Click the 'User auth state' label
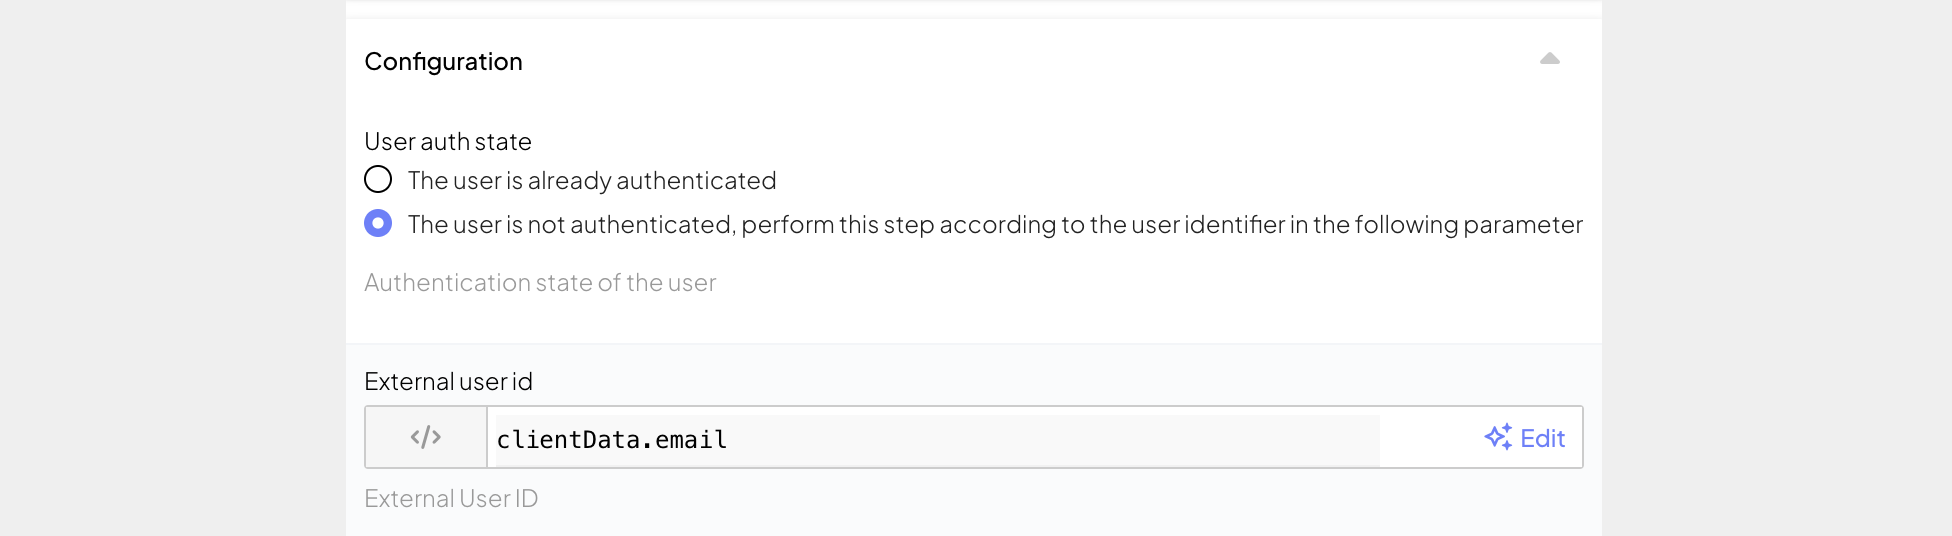Viewport: 1952px width, 536px height. 447,142
